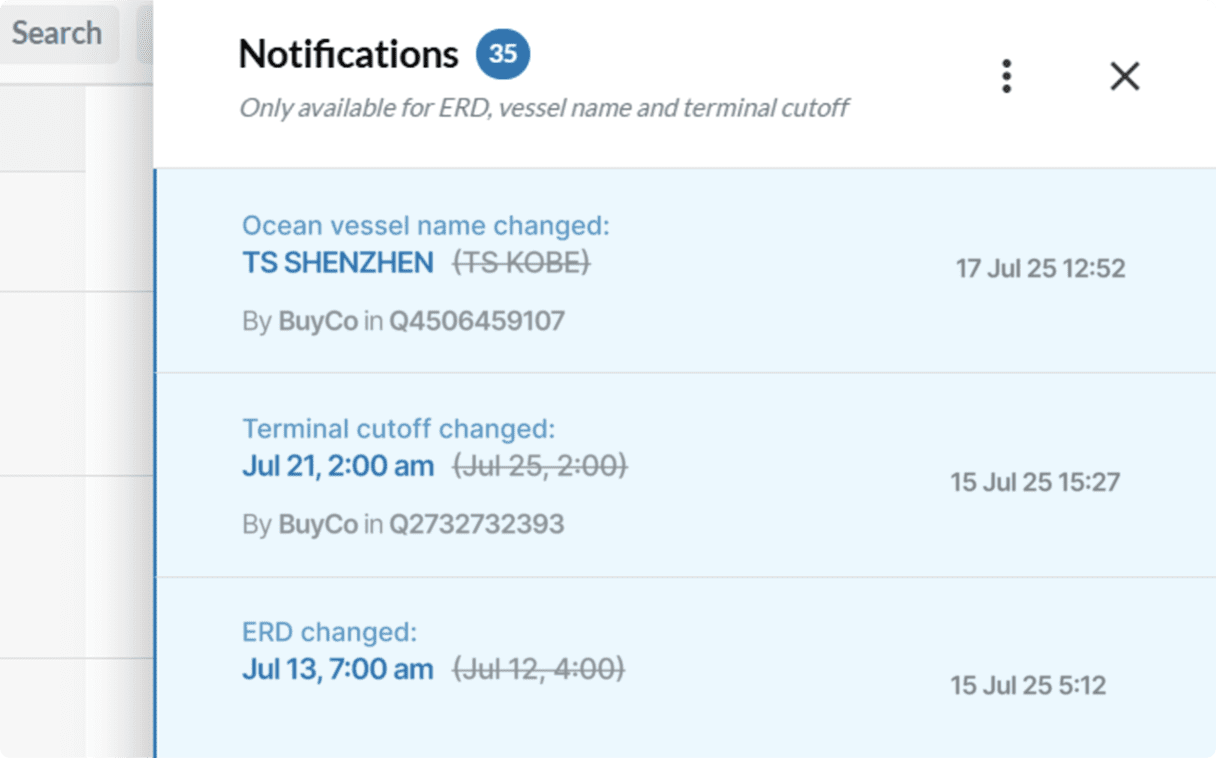Open the ERD changed notification

pyautogui.click(x=329, y=632)
